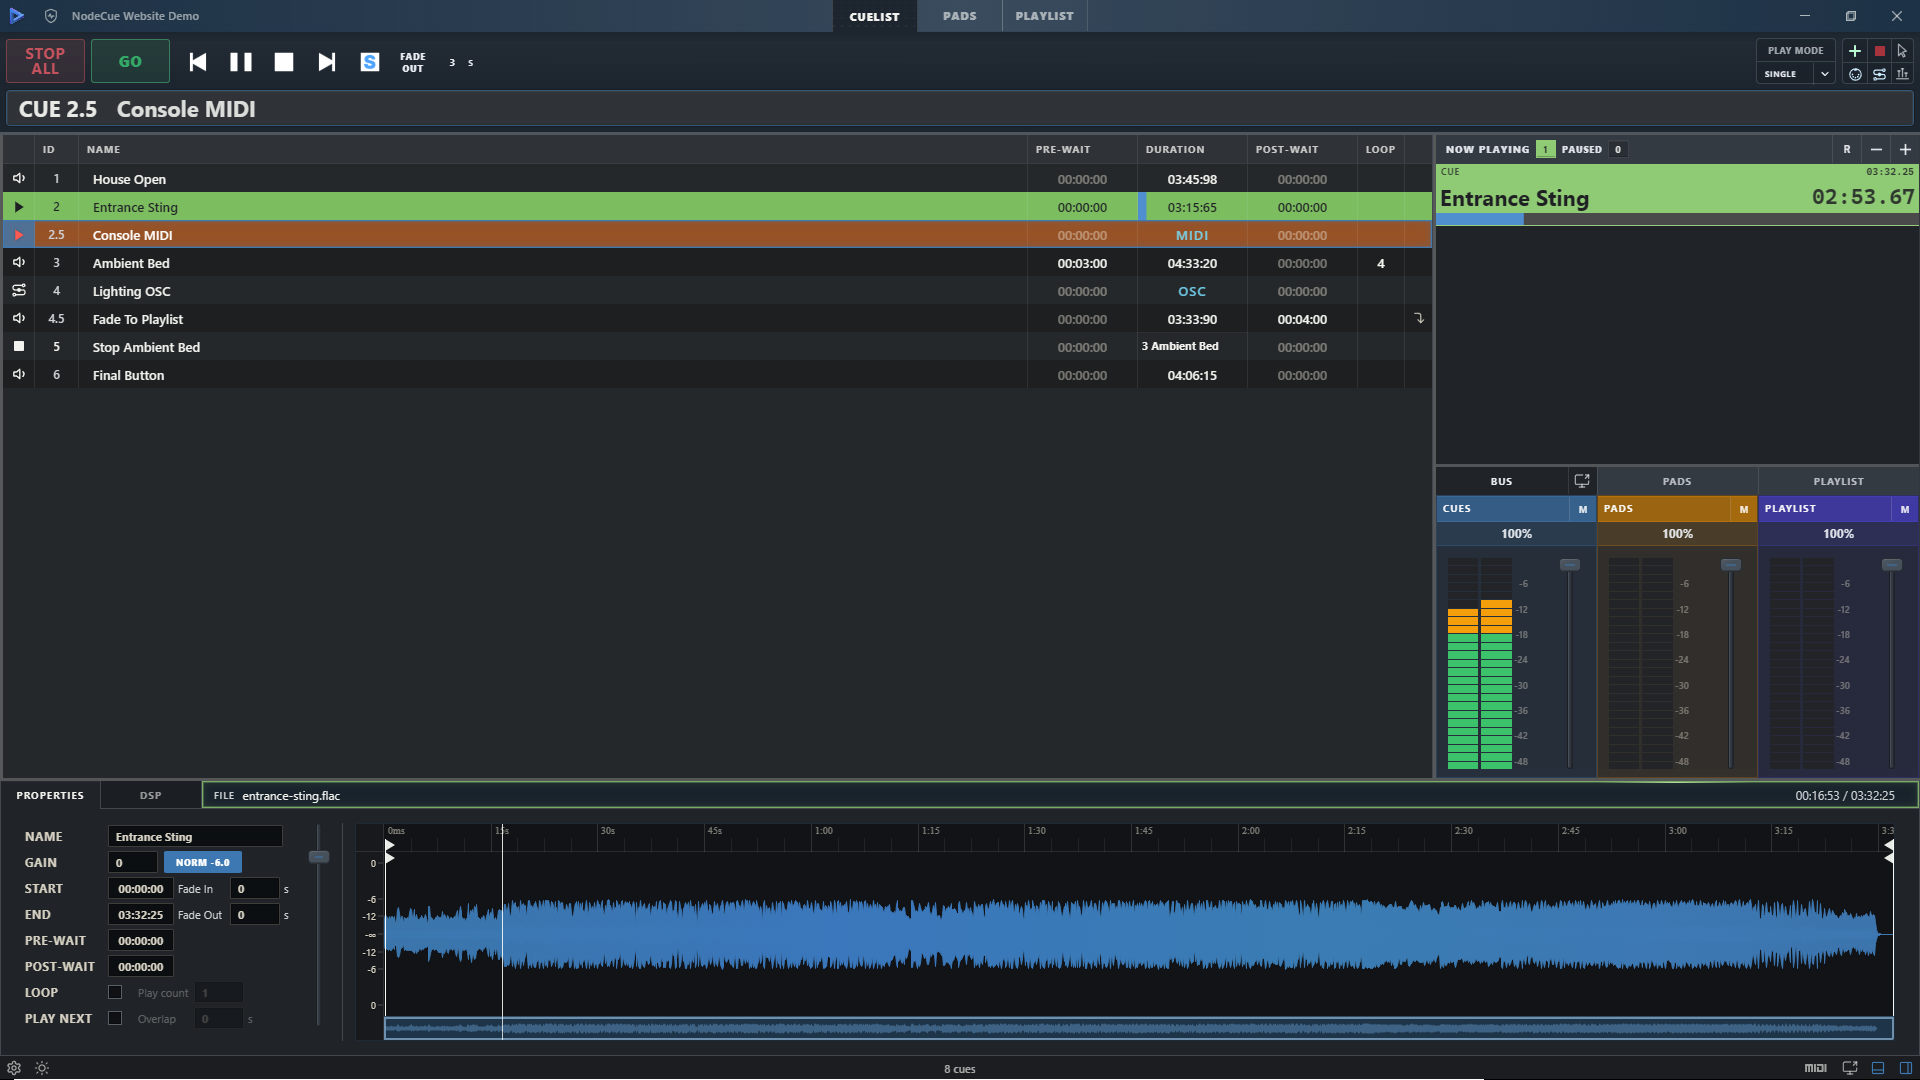This screenshot has height=1080, width=1920.
Task: Enable the PLAY NEXT checkbox
Action: (115, 1018)
